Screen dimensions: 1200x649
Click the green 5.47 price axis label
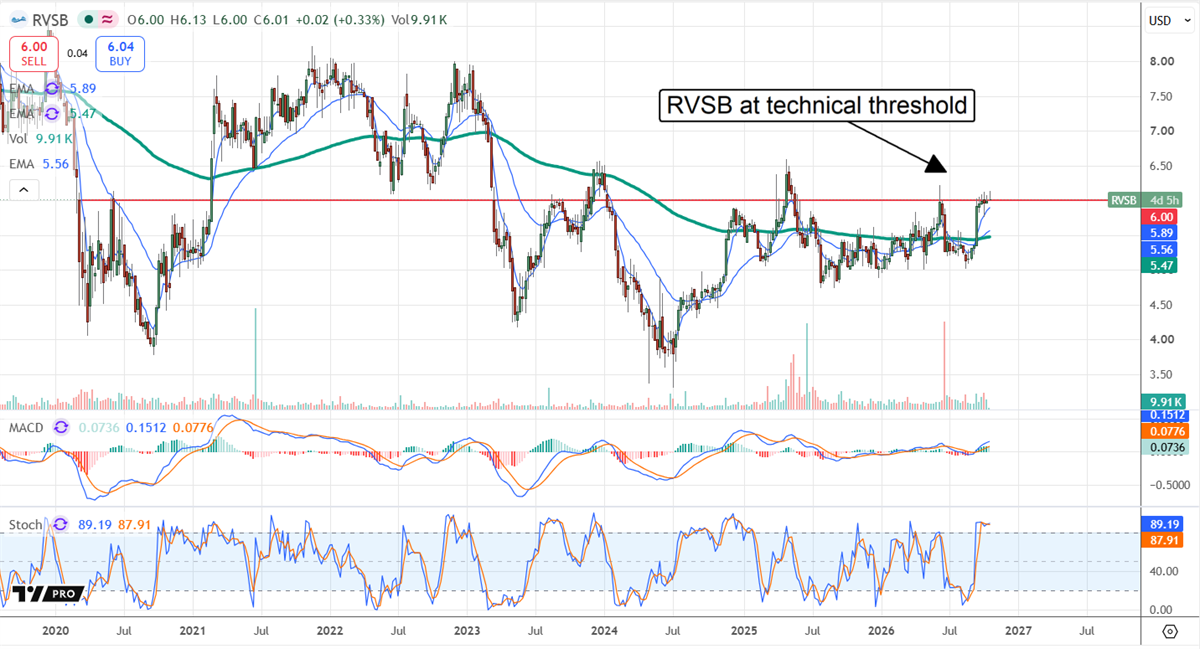coord(1160,265)
